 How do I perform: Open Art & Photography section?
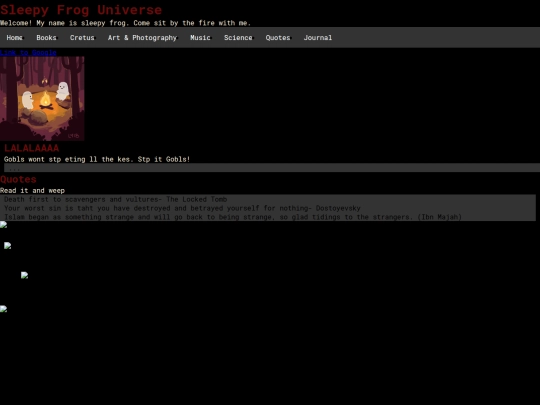tap(142, 38)
